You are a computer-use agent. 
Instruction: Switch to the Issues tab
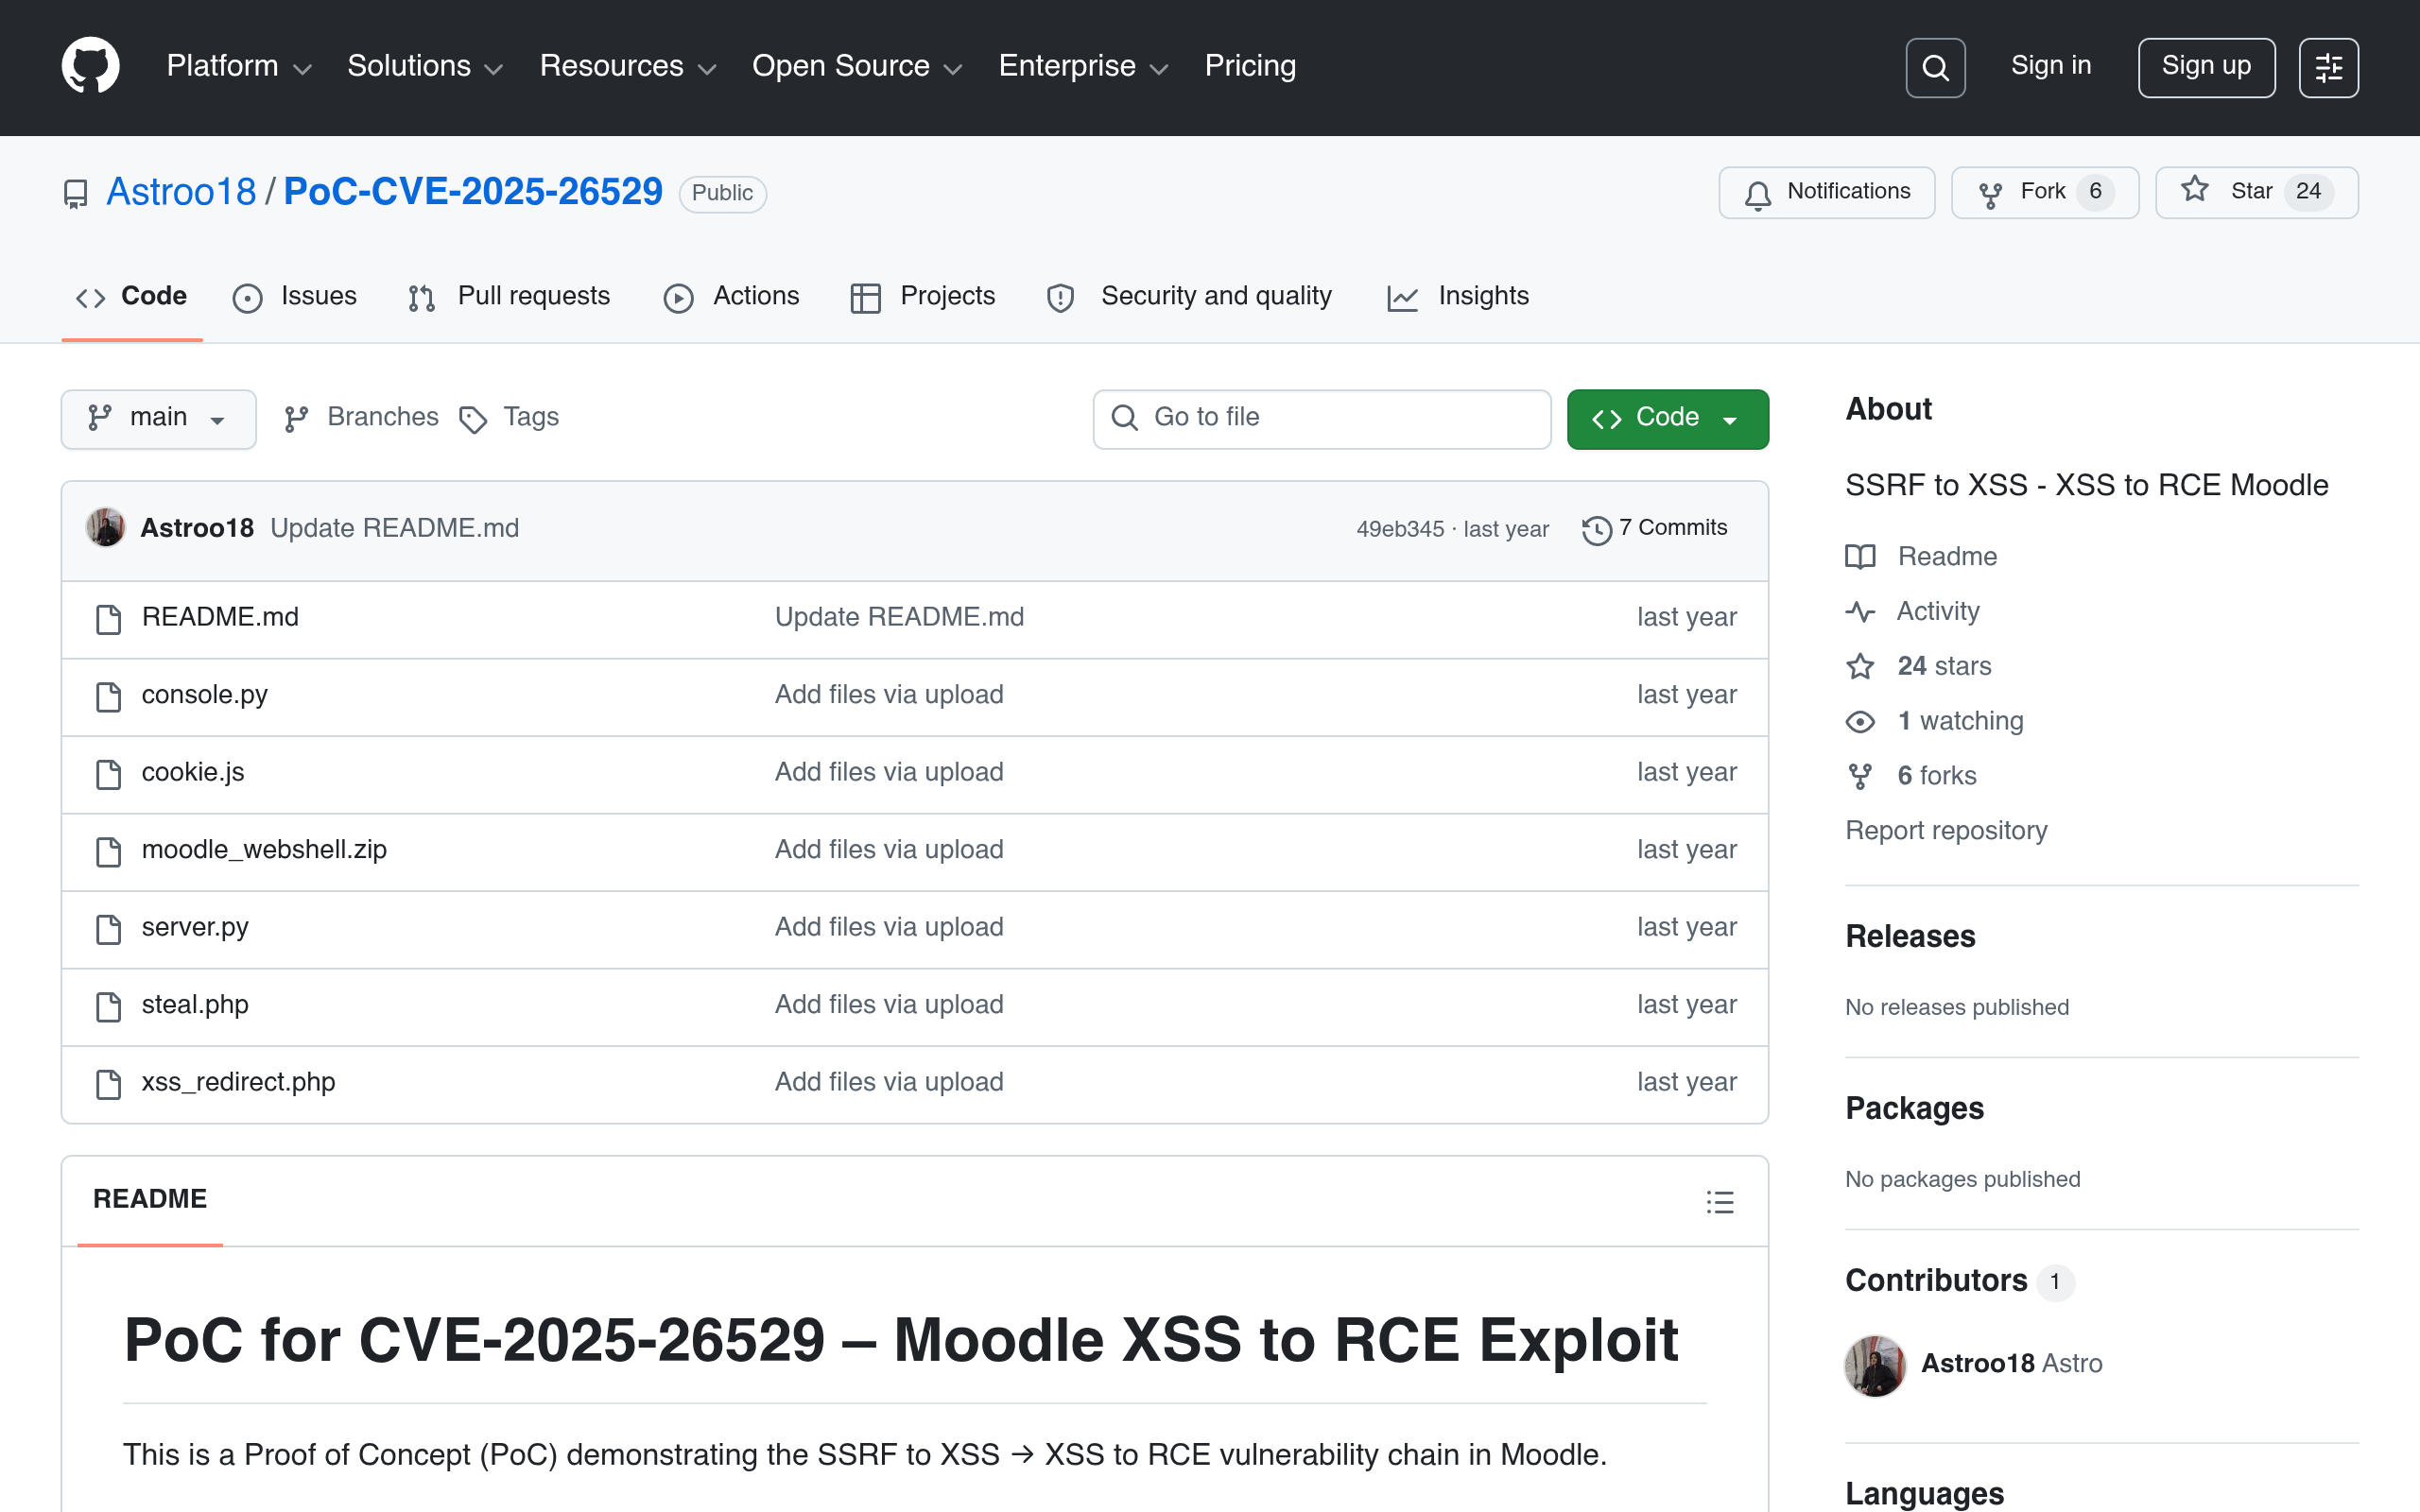click(x=295, y=297)
